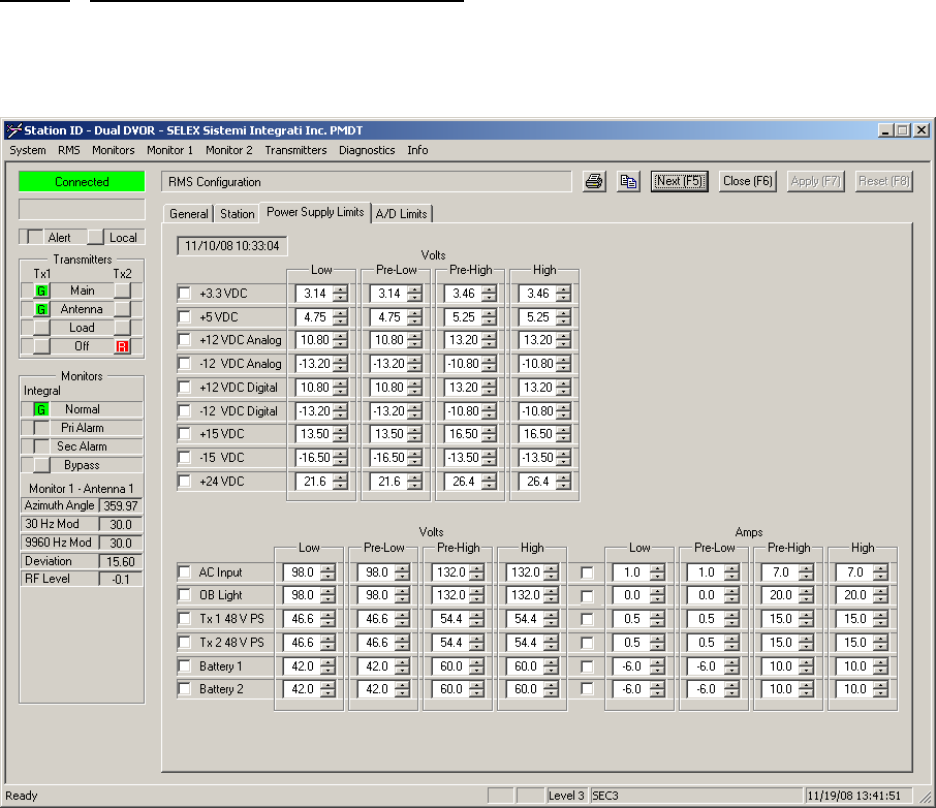Check the Battery 1 volts checkbox
Viewport: 936px width, 808px height.
pos(184,665)
